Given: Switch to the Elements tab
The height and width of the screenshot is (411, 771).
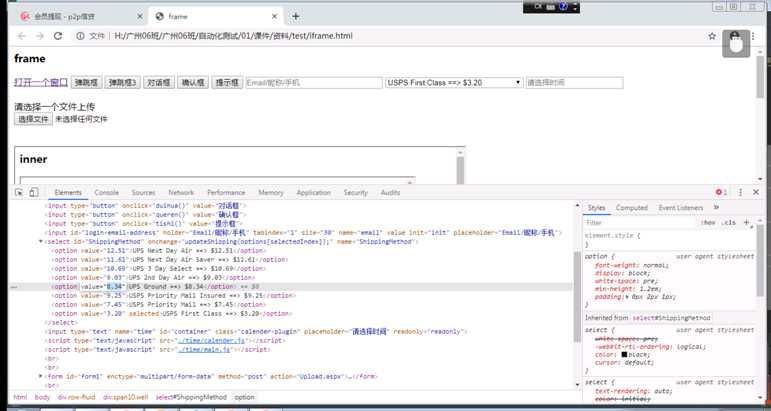Looking at the screenshot, I should [68, 192].
